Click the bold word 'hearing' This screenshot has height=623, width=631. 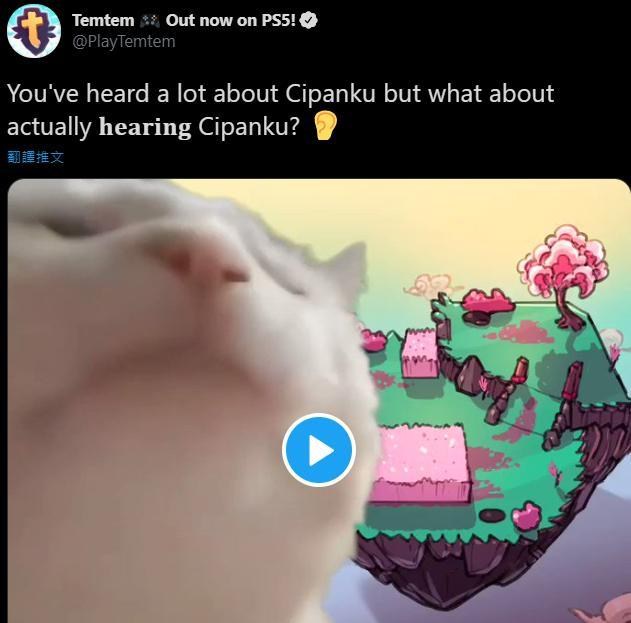click(x=145, y=127)
